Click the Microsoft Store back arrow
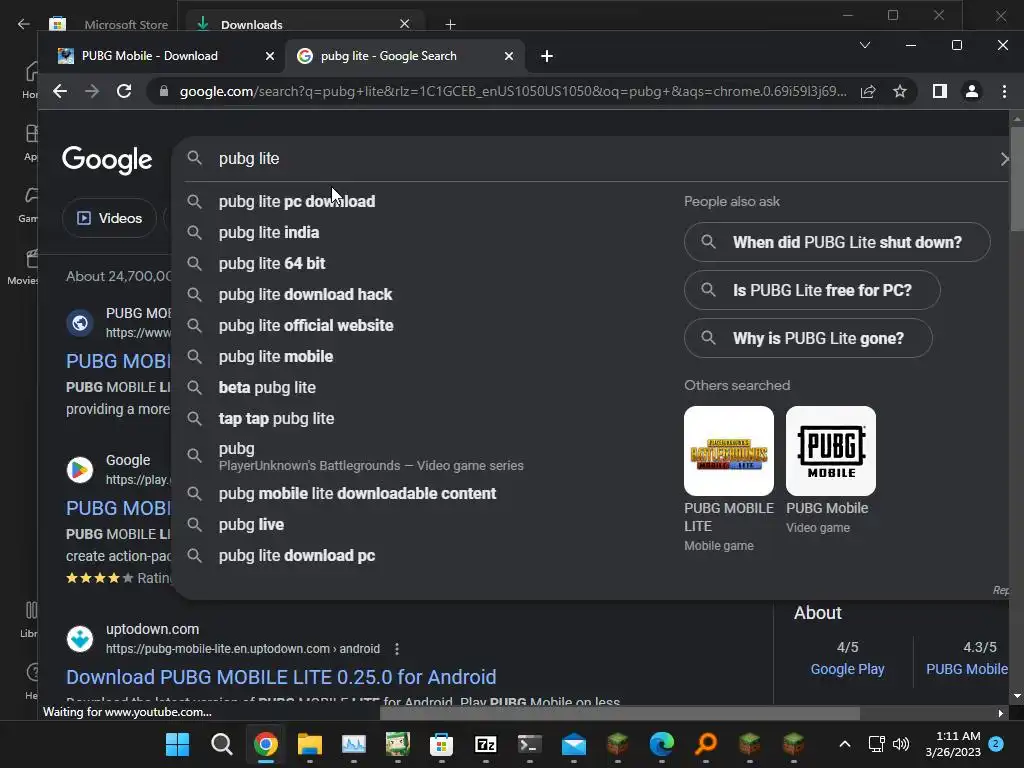The width and height of the screenshot is (1024, 768). (x=24, y=24)
